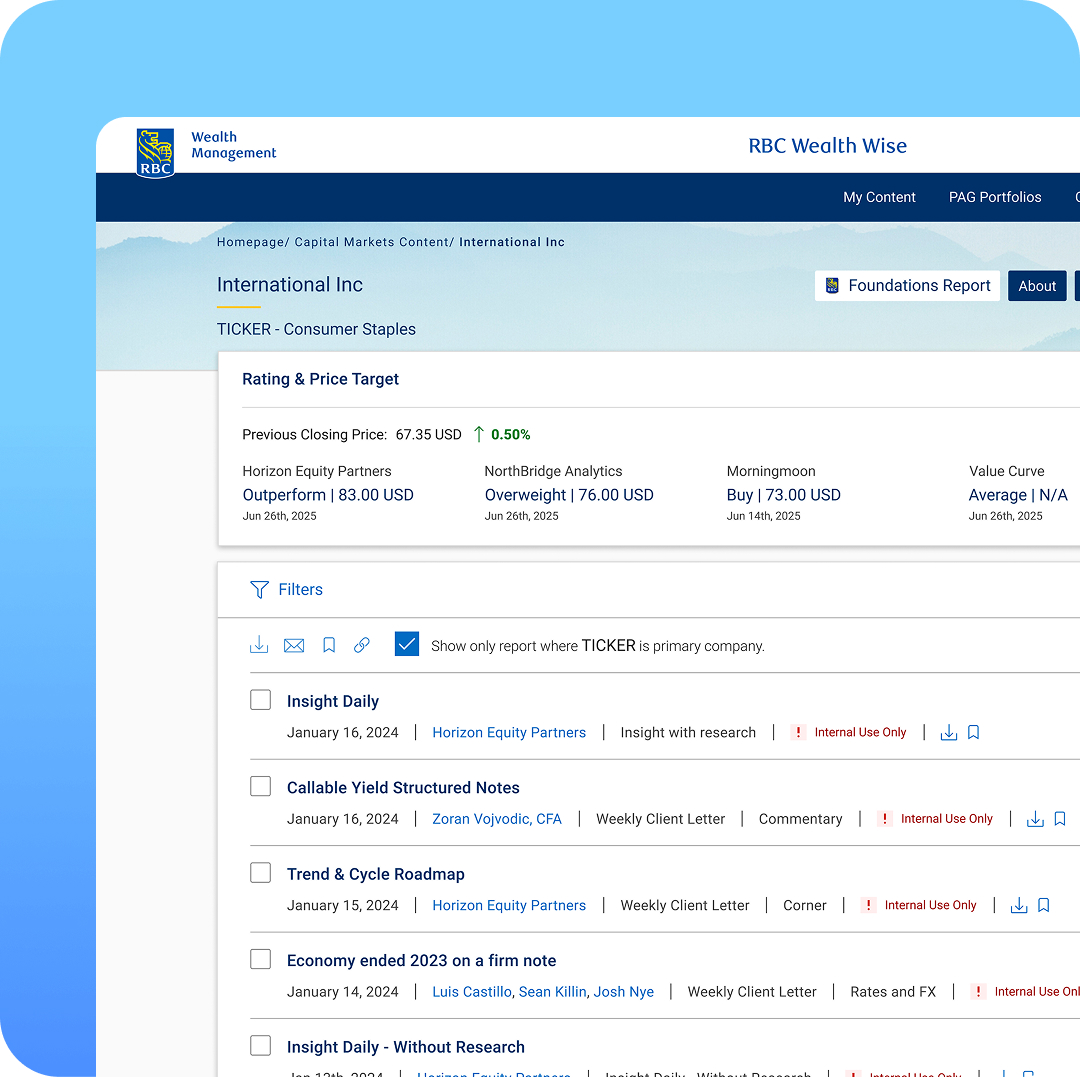
Task: Click the bulk bookmark icon in toolbar
Action: pyautogui.click(x=329, y=645)
